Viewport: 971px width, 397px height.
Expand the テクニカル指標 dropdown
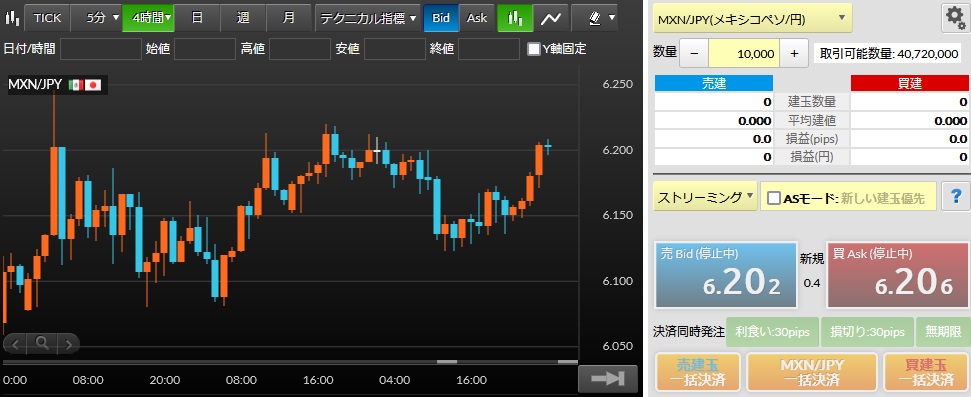(x=367, y=18)
